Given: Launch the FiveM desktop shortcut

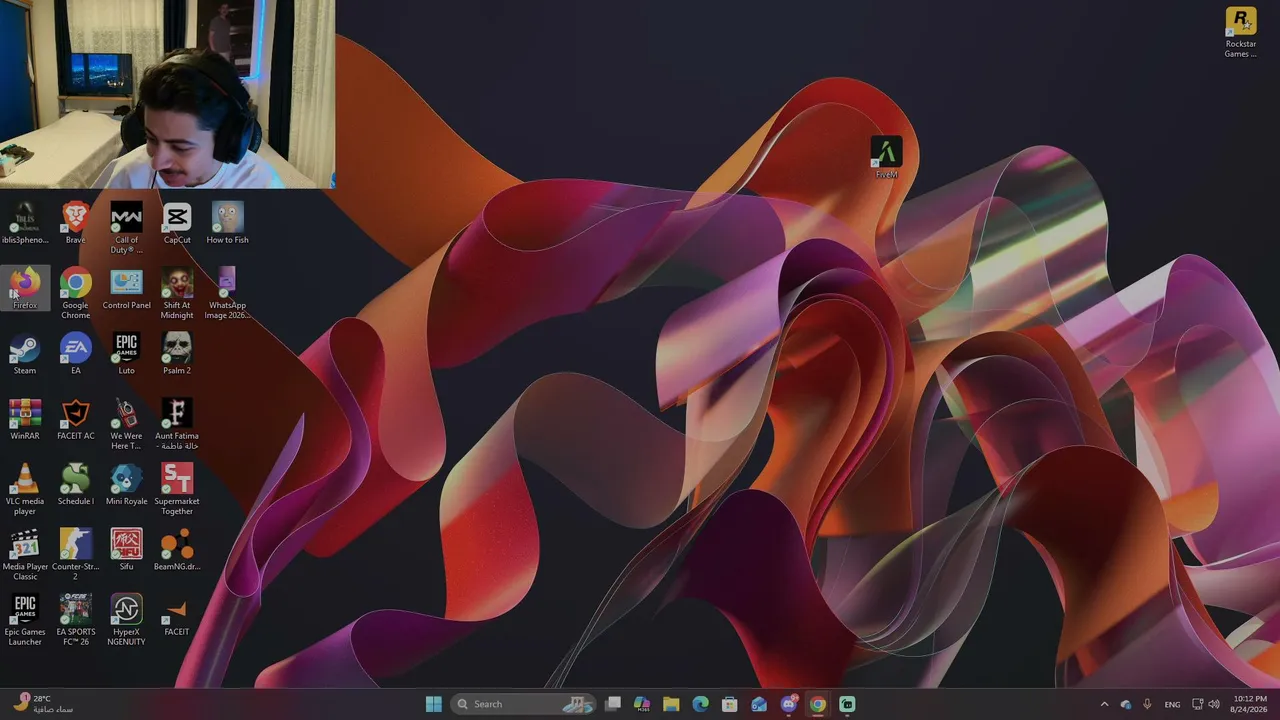Looking at the screenshot, I should coord(886,158).
